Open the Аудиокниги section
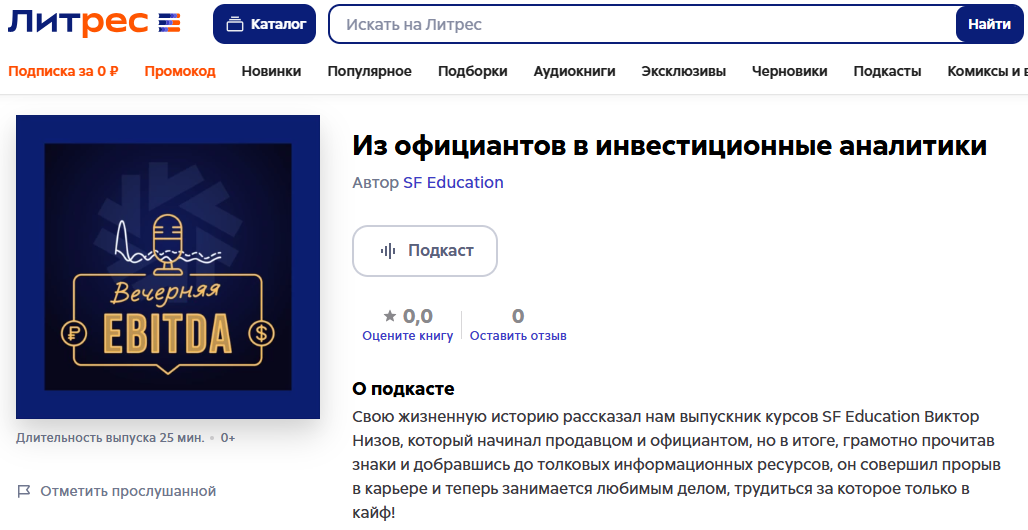Viewport: 1028px width, 530px height. [x=574, y=71]
